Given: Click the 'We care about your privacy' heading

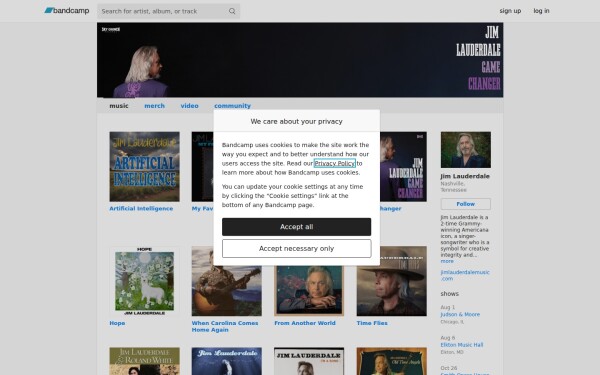Looking at the screenshot, I should [x=297, y=121].
